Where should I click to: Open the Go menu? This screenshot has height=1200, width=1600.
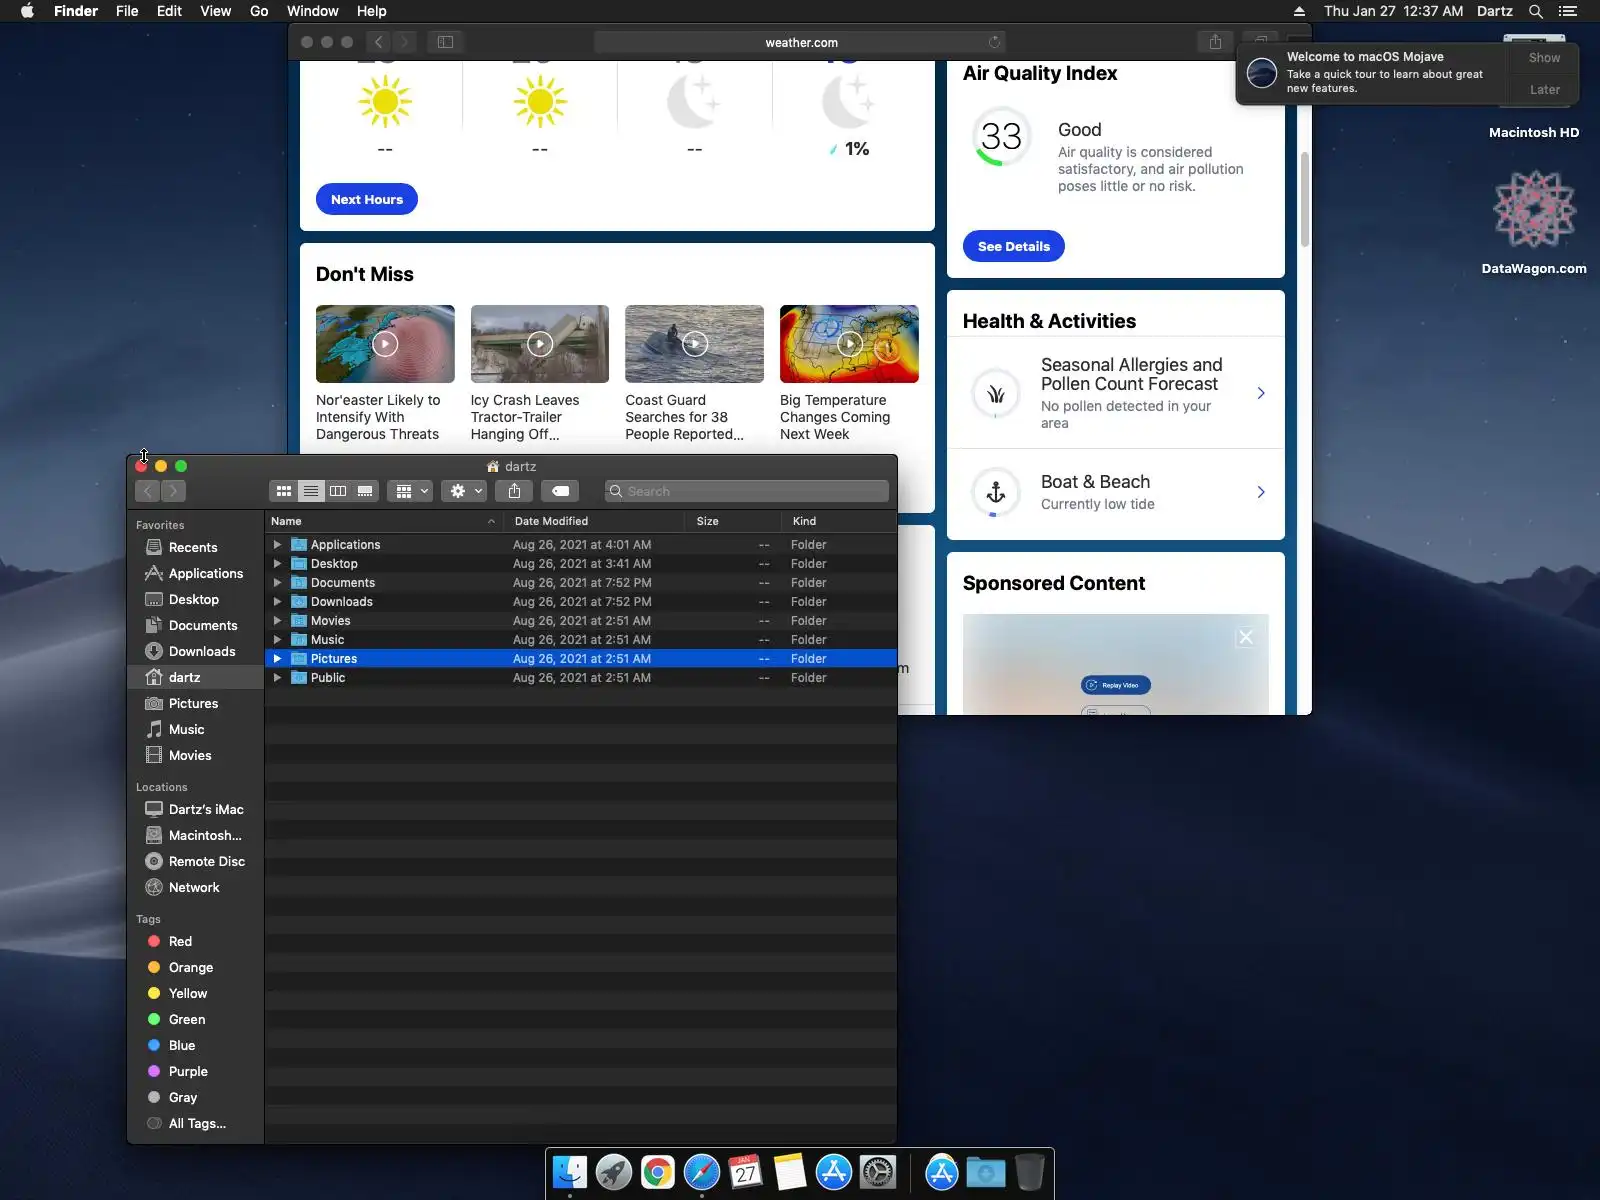pos(259,11)
